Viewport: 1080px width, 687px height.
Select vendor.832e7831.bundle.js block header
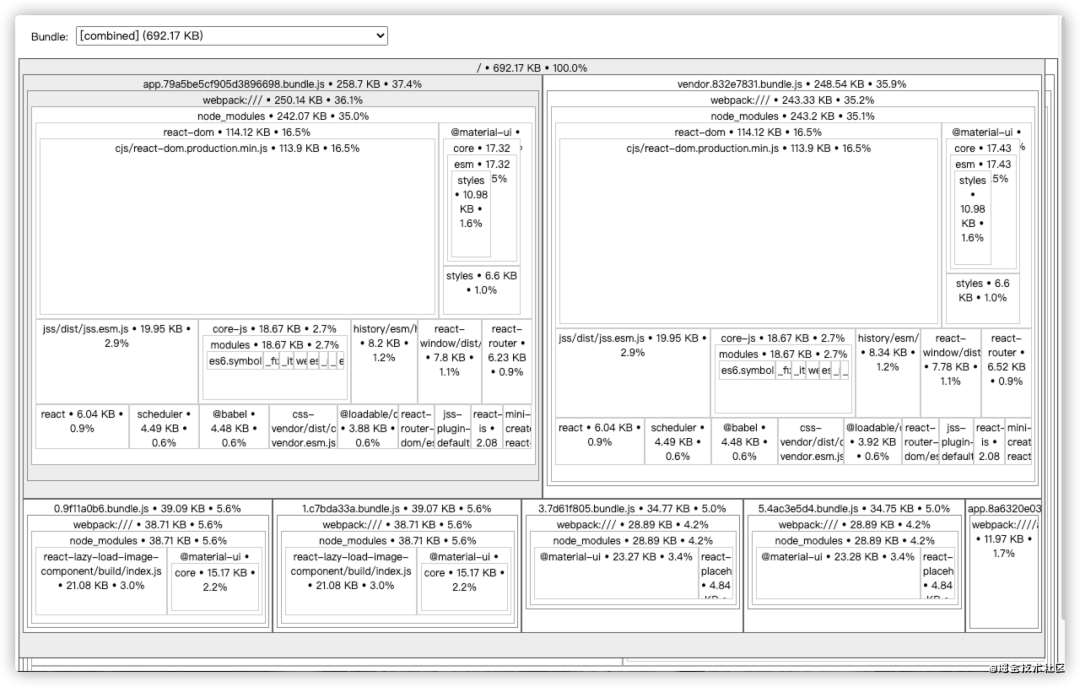pos(791,84)
